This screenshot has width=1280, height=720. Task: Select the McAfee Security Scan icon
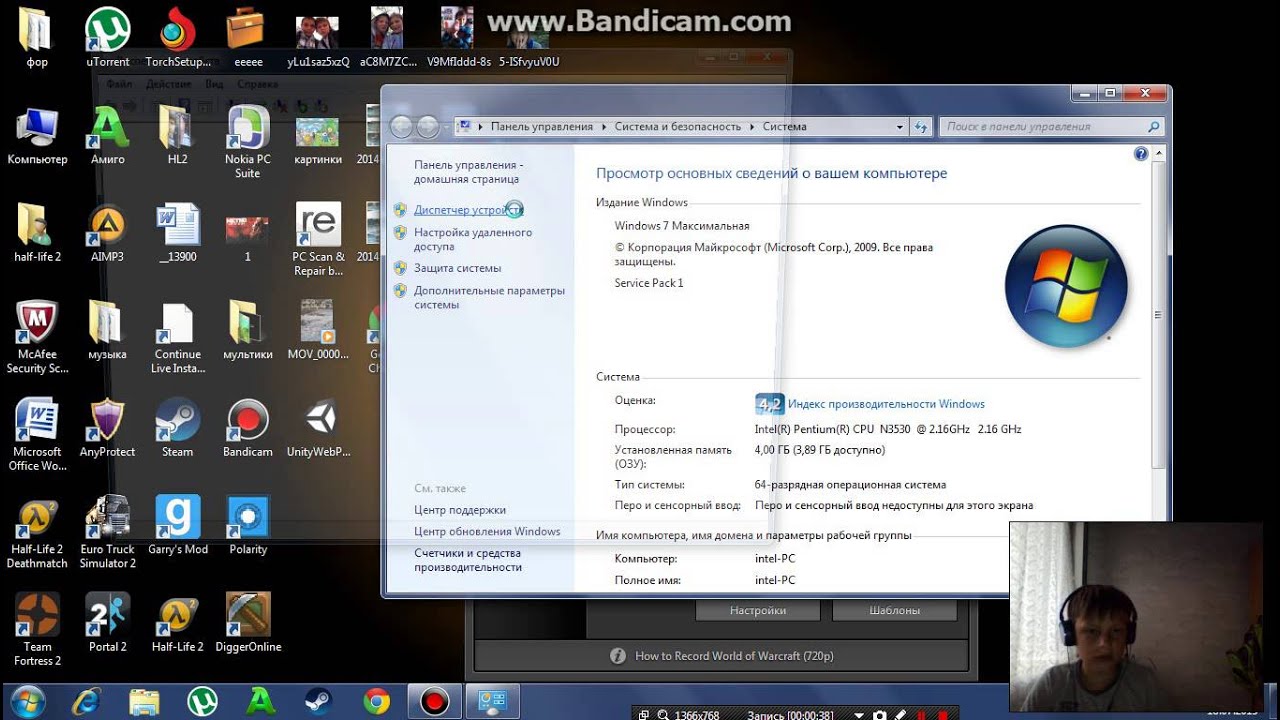[38, 338]
